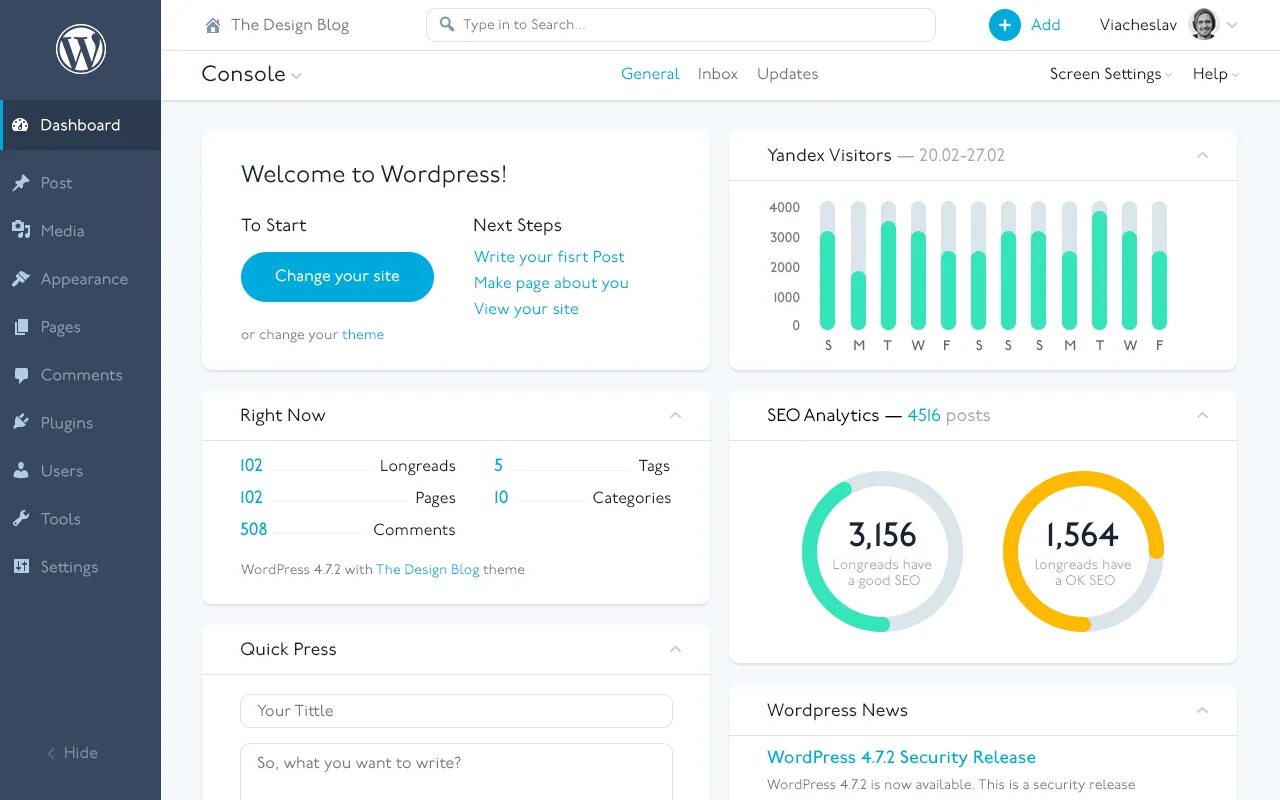Open the Screen Settings dropdown

point(1111,74)
